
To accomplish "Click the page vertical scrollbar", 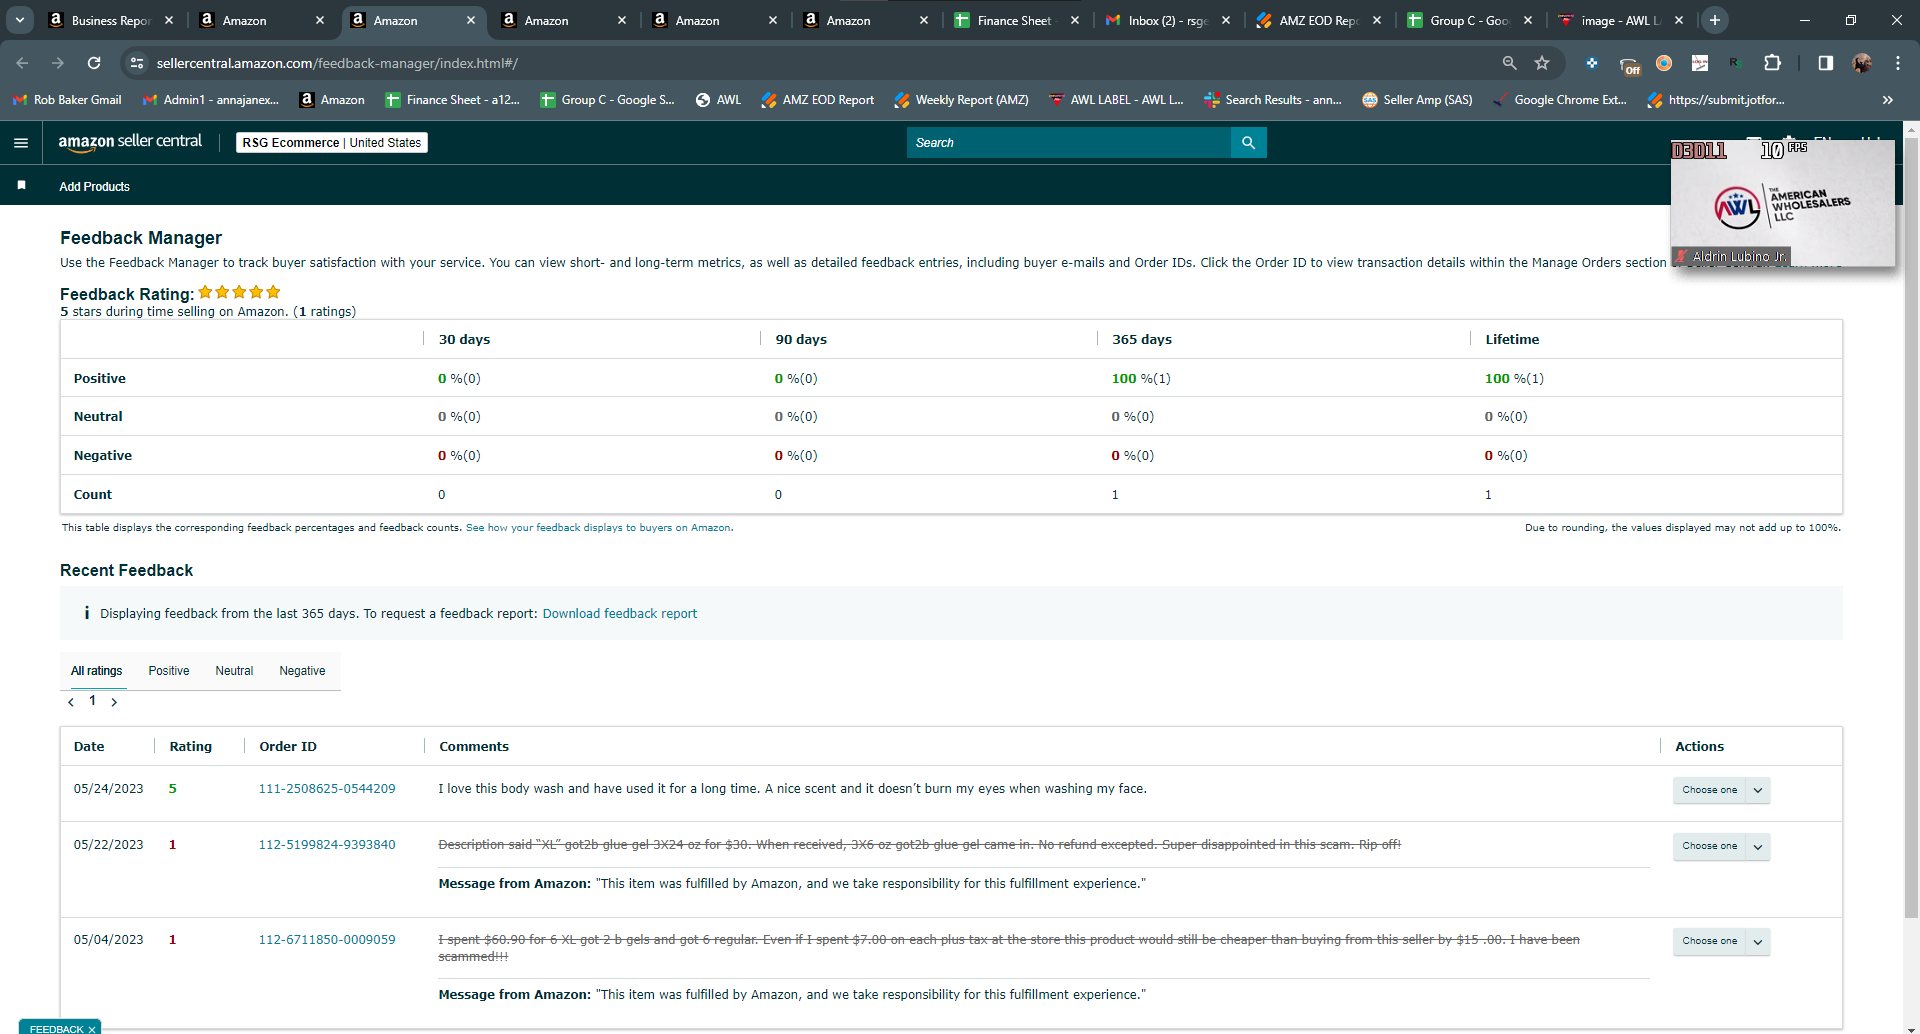I will point(1911,528).
